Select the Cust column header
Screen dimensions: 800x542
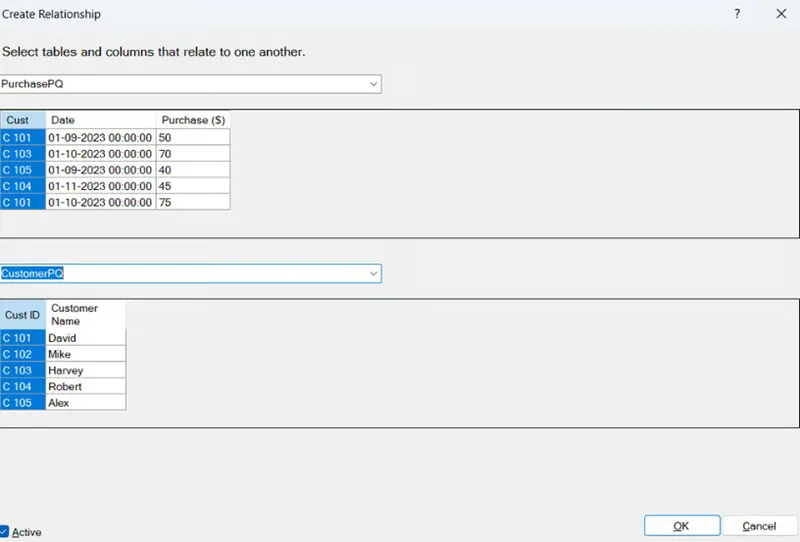point(23,120)
